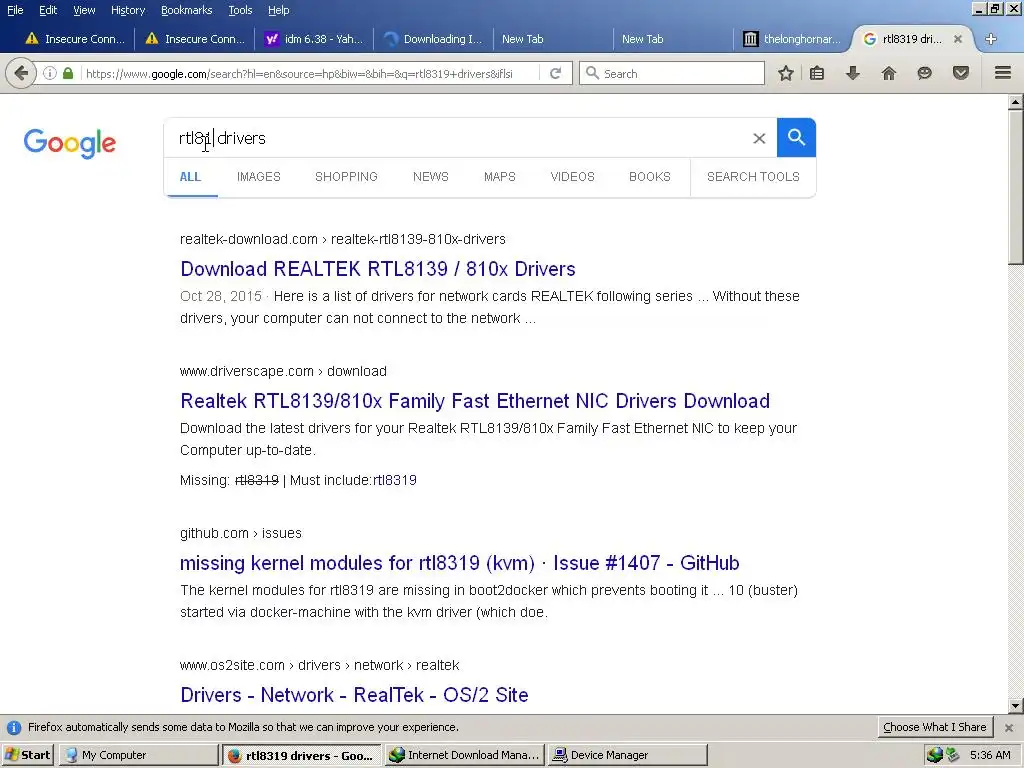
Task: Select the ALL search filter
Action: click(190, 177)
